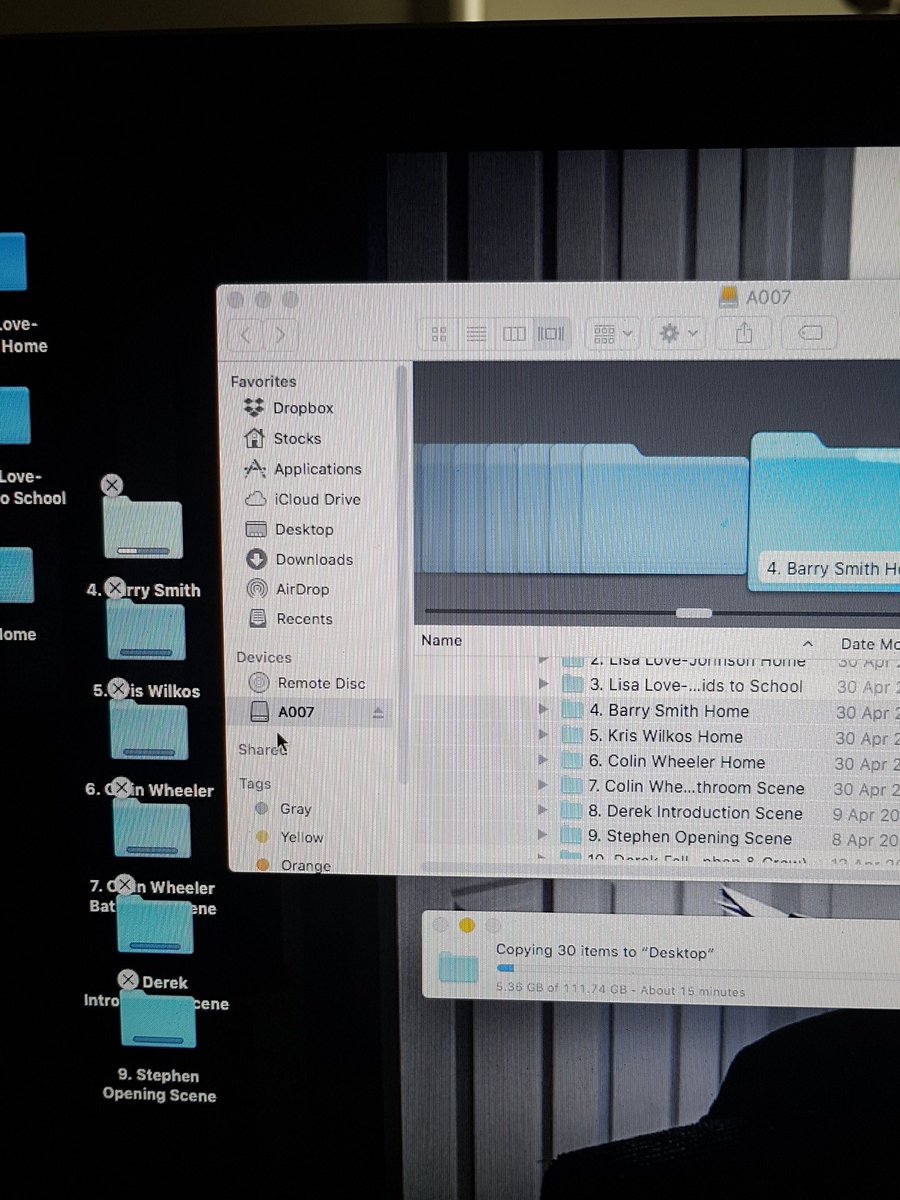Open the arrange-by dropdown
900x1200 pixels.
point(613,333)
